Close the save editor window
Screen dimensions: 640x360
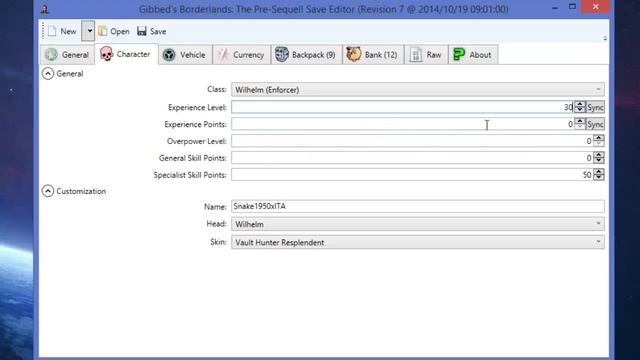596,7
